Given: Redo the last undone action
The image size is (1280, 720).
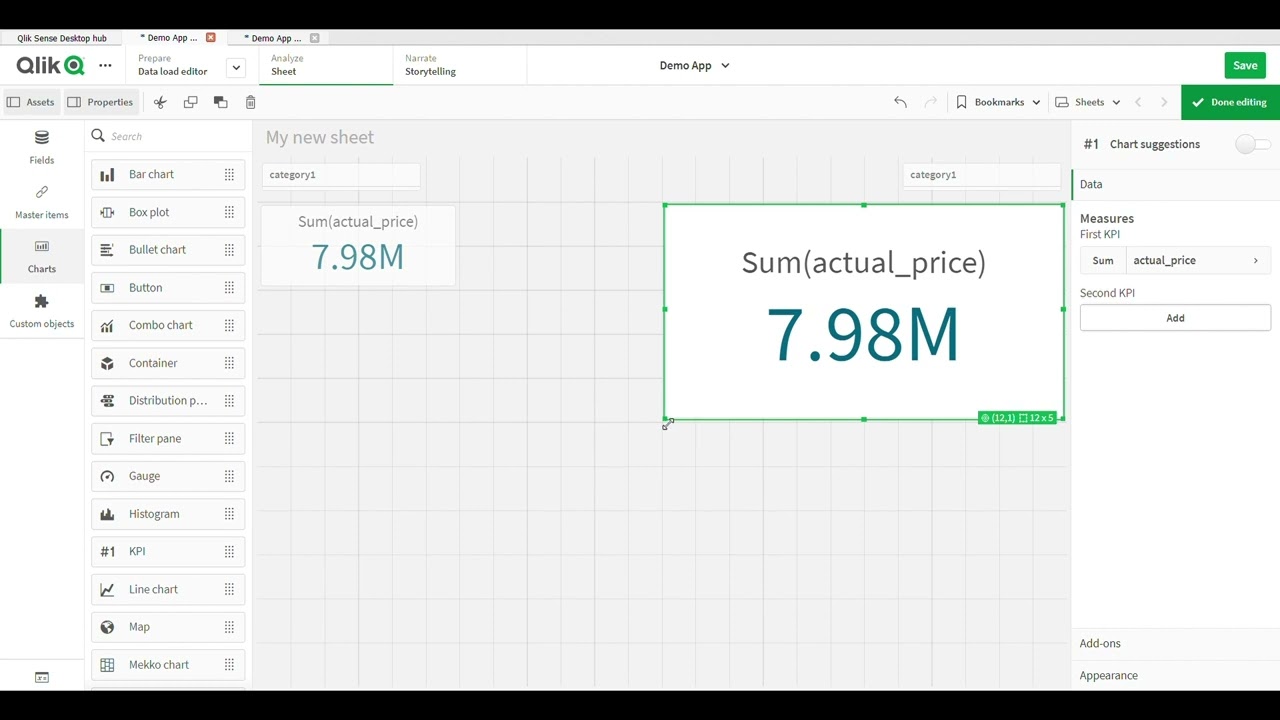Looking at the screenshot, I should point(931,102).
